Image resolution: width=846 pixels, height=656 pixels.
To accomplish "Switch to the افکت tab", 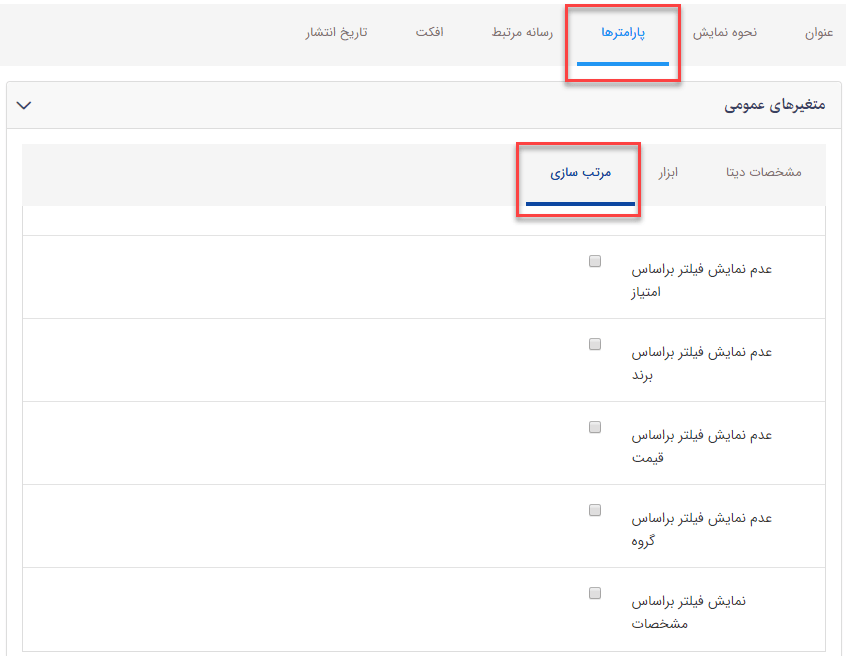I will 430,31.
